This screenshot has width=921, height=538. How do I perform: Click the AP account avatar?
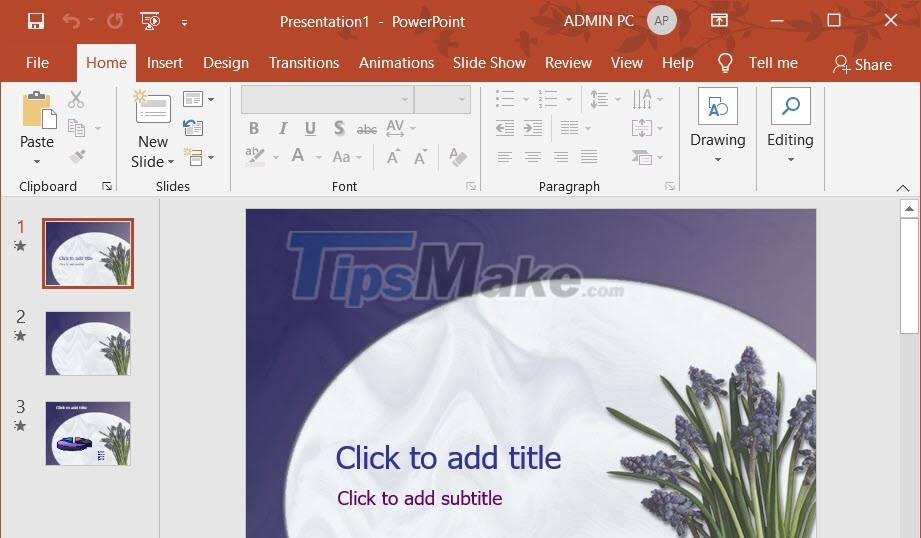coord(661,21)
